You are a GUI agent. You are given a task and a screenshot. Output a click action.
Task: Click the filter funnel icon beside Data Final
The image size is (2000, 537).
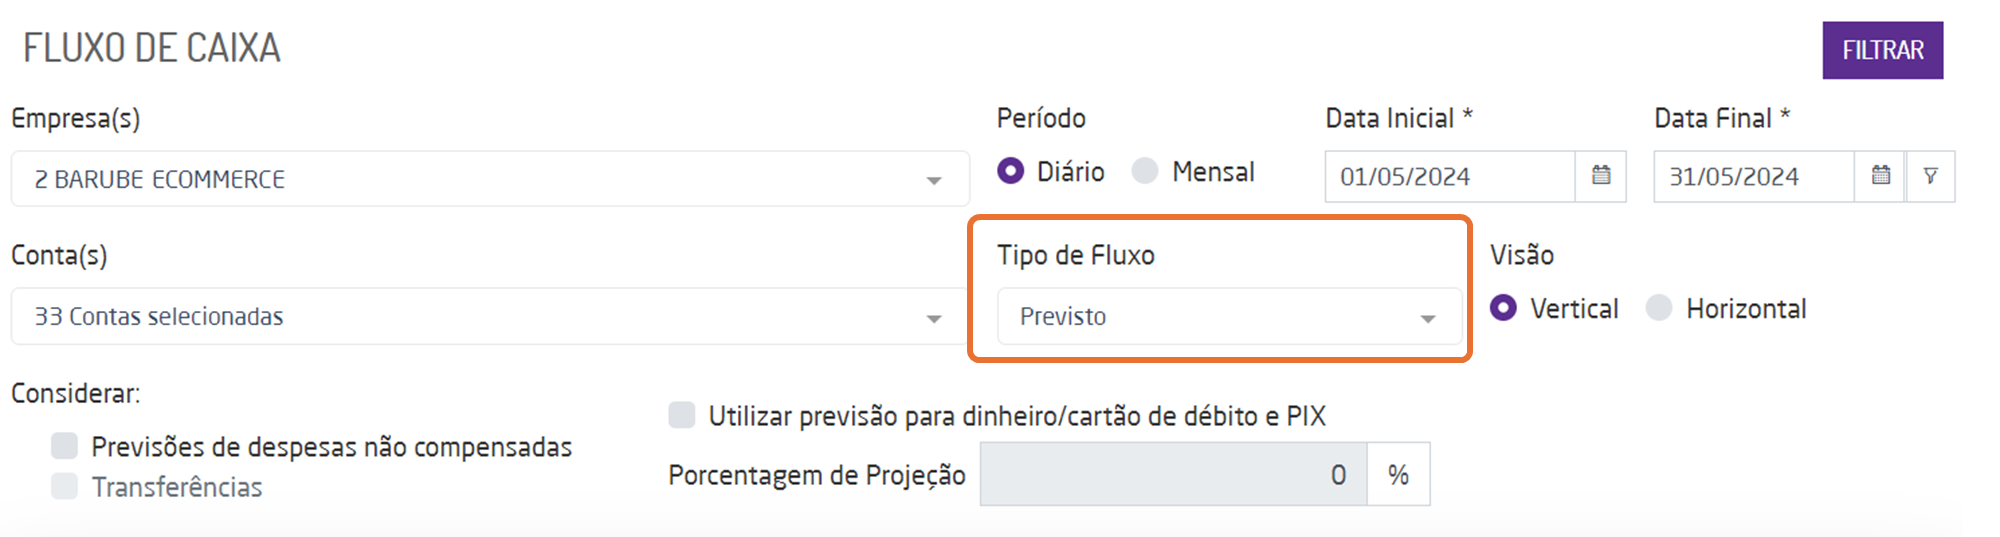1931,176
